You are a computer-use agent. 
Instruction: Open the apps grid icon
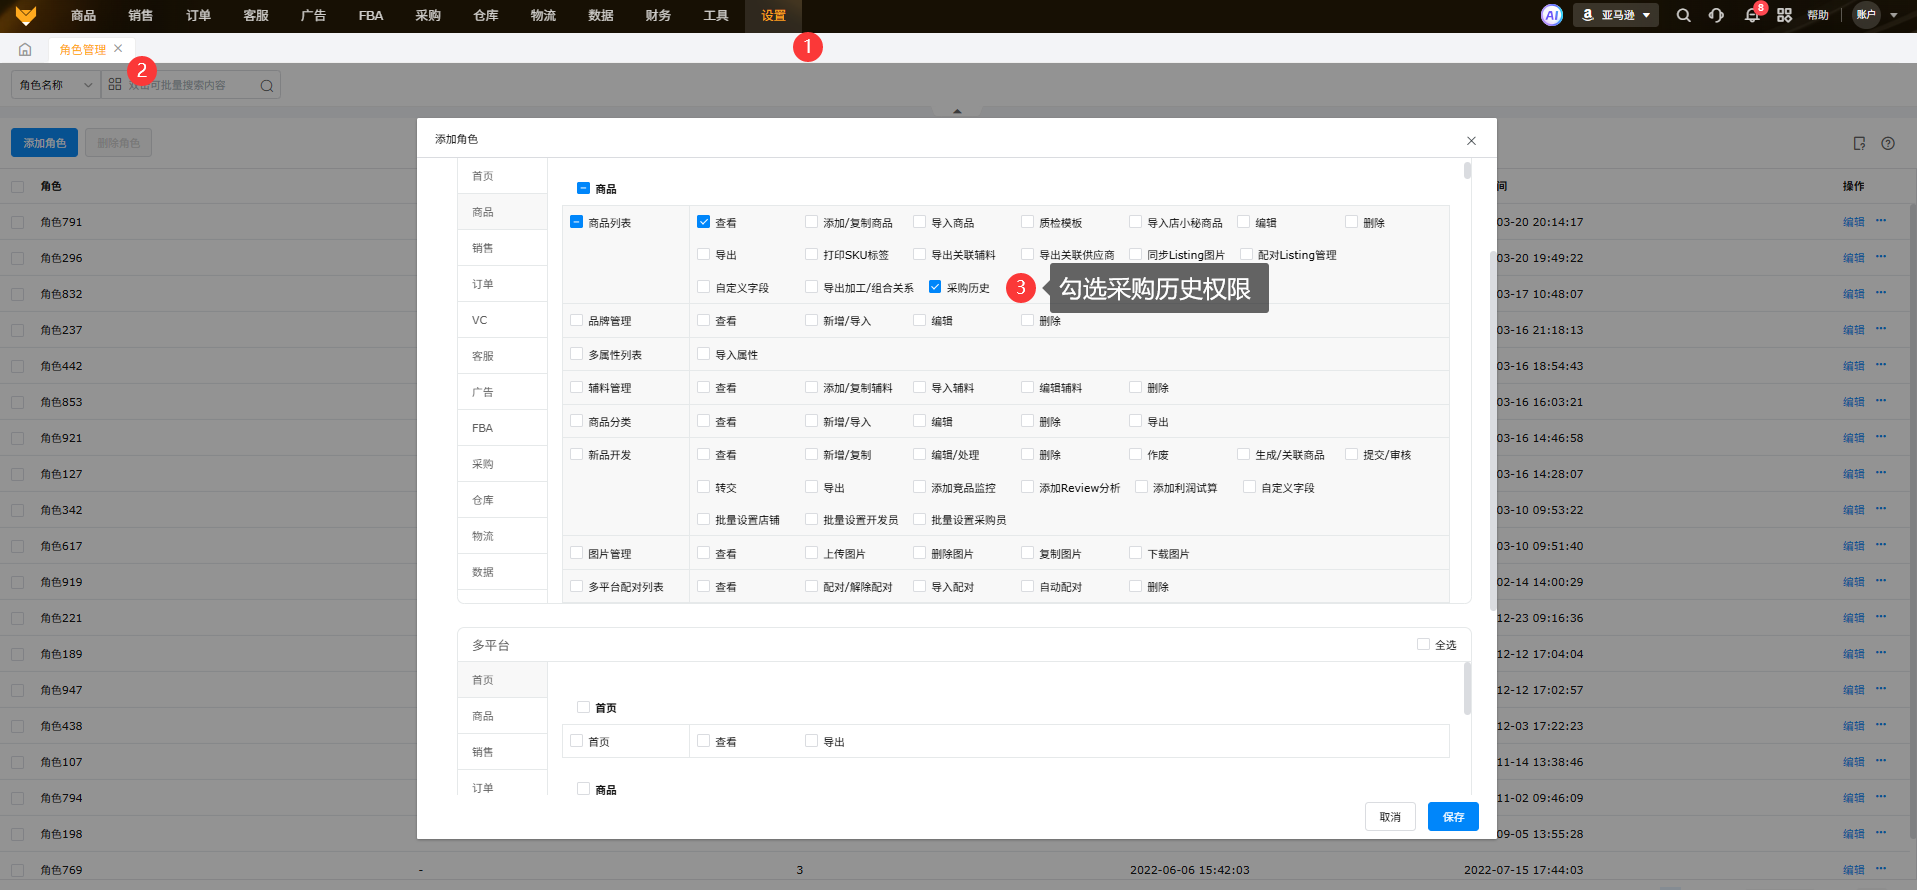coord(1784,15)
